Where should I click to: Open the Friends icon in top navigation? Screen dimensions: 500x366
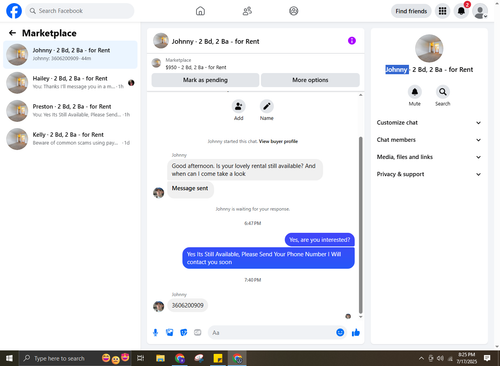point(247,11)
